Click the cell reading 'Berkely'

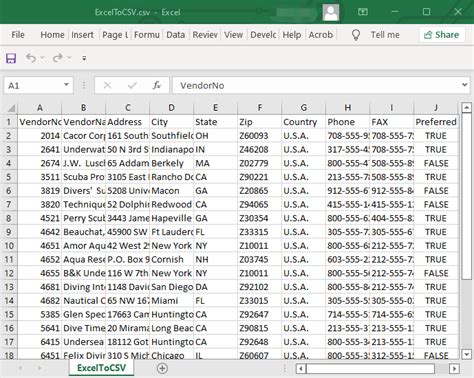pos(172,163)
